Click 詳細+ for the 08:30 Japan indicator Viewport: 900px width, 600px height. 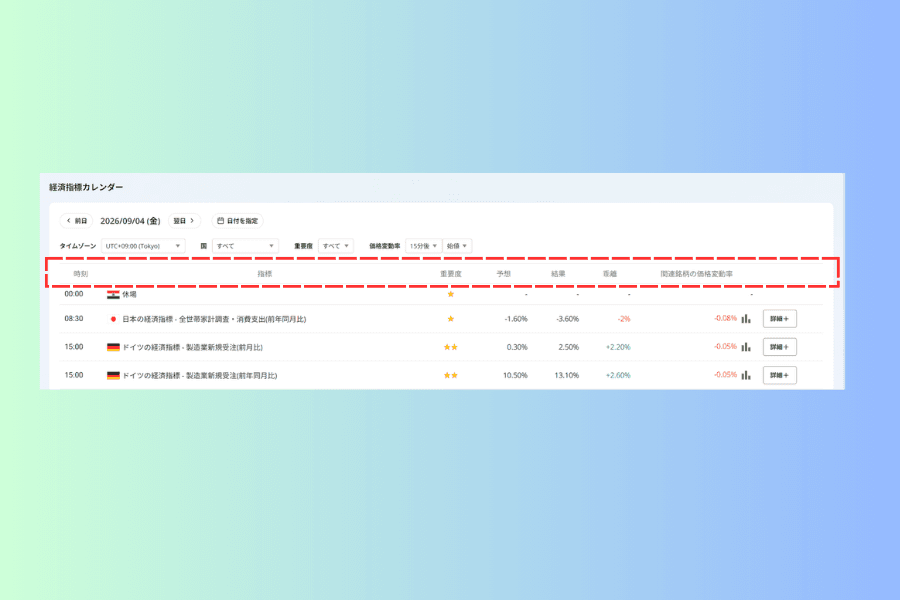pos(779,319)
